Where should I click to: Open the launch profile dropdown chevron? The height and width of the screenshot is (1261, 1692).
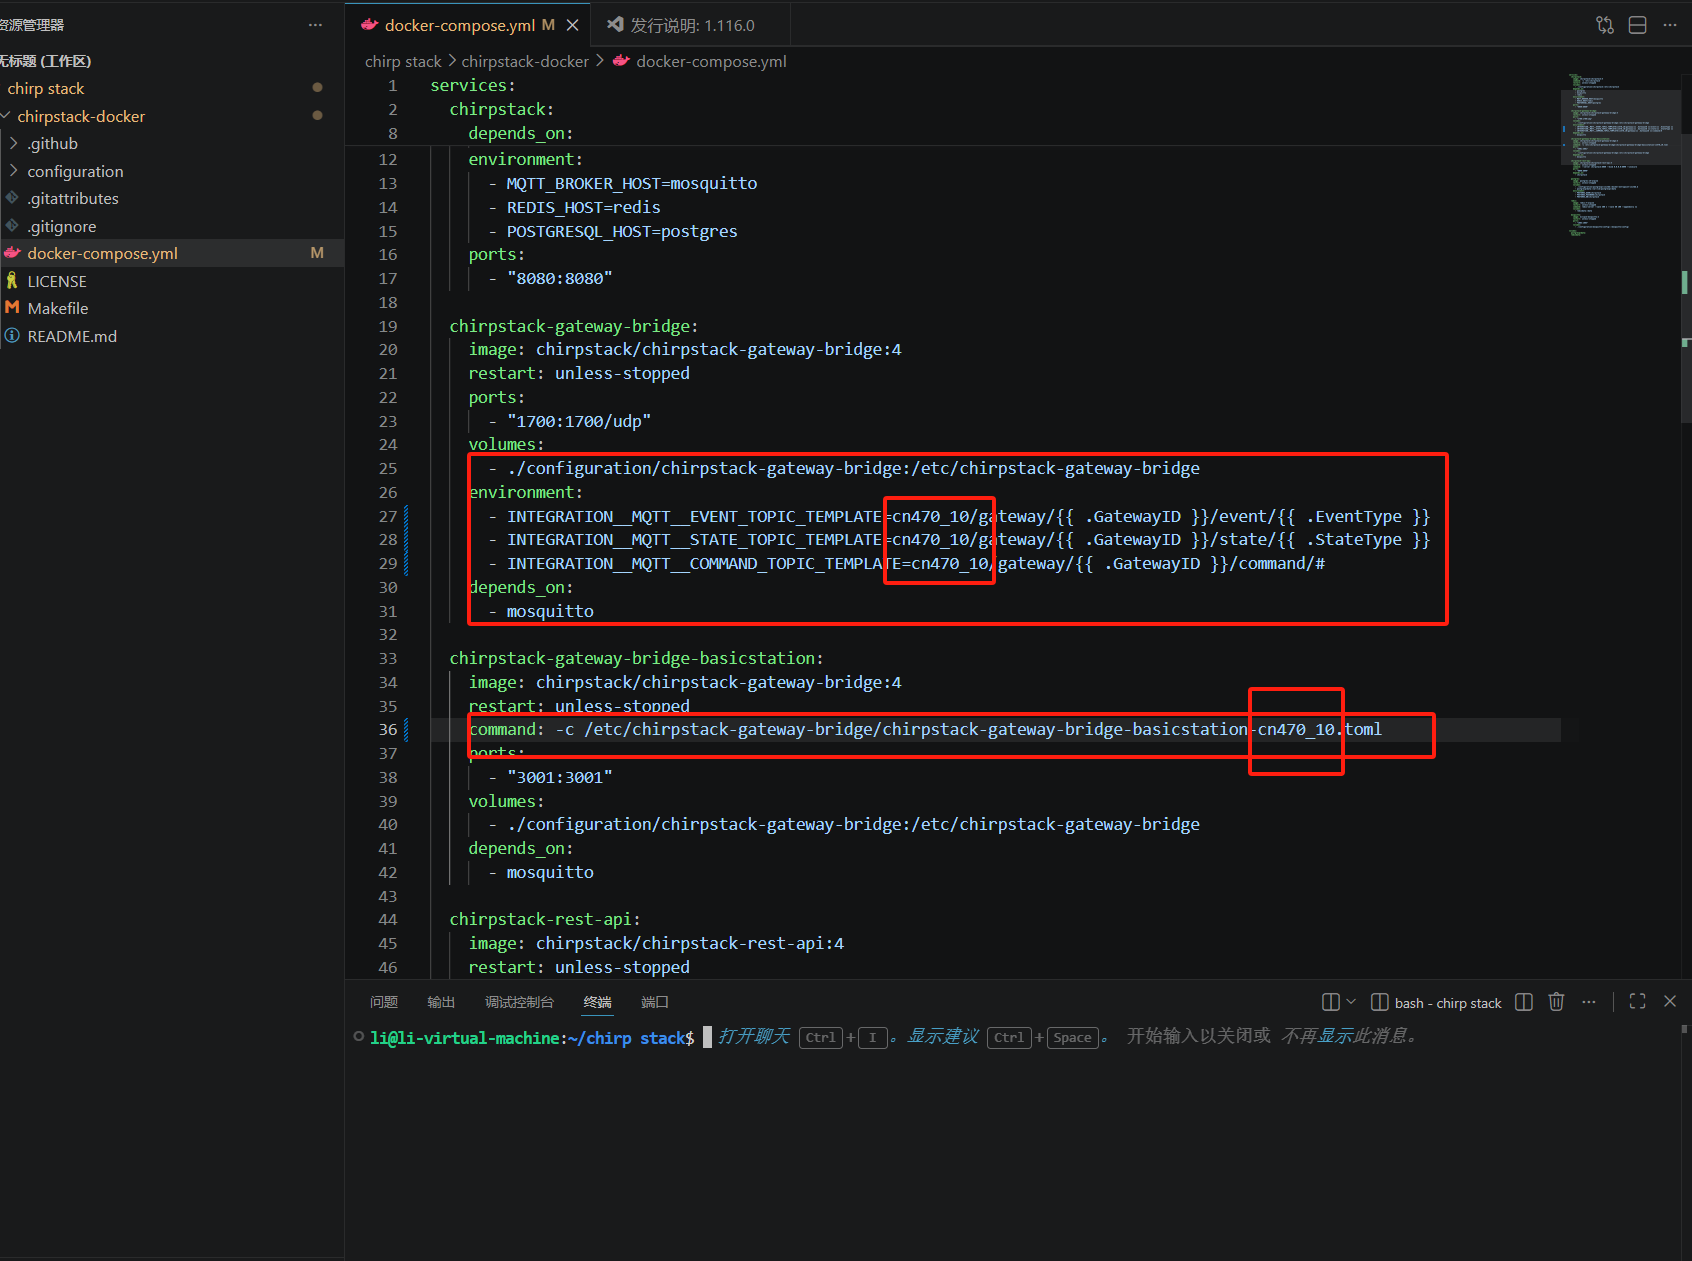(x=1351, y=1002)
